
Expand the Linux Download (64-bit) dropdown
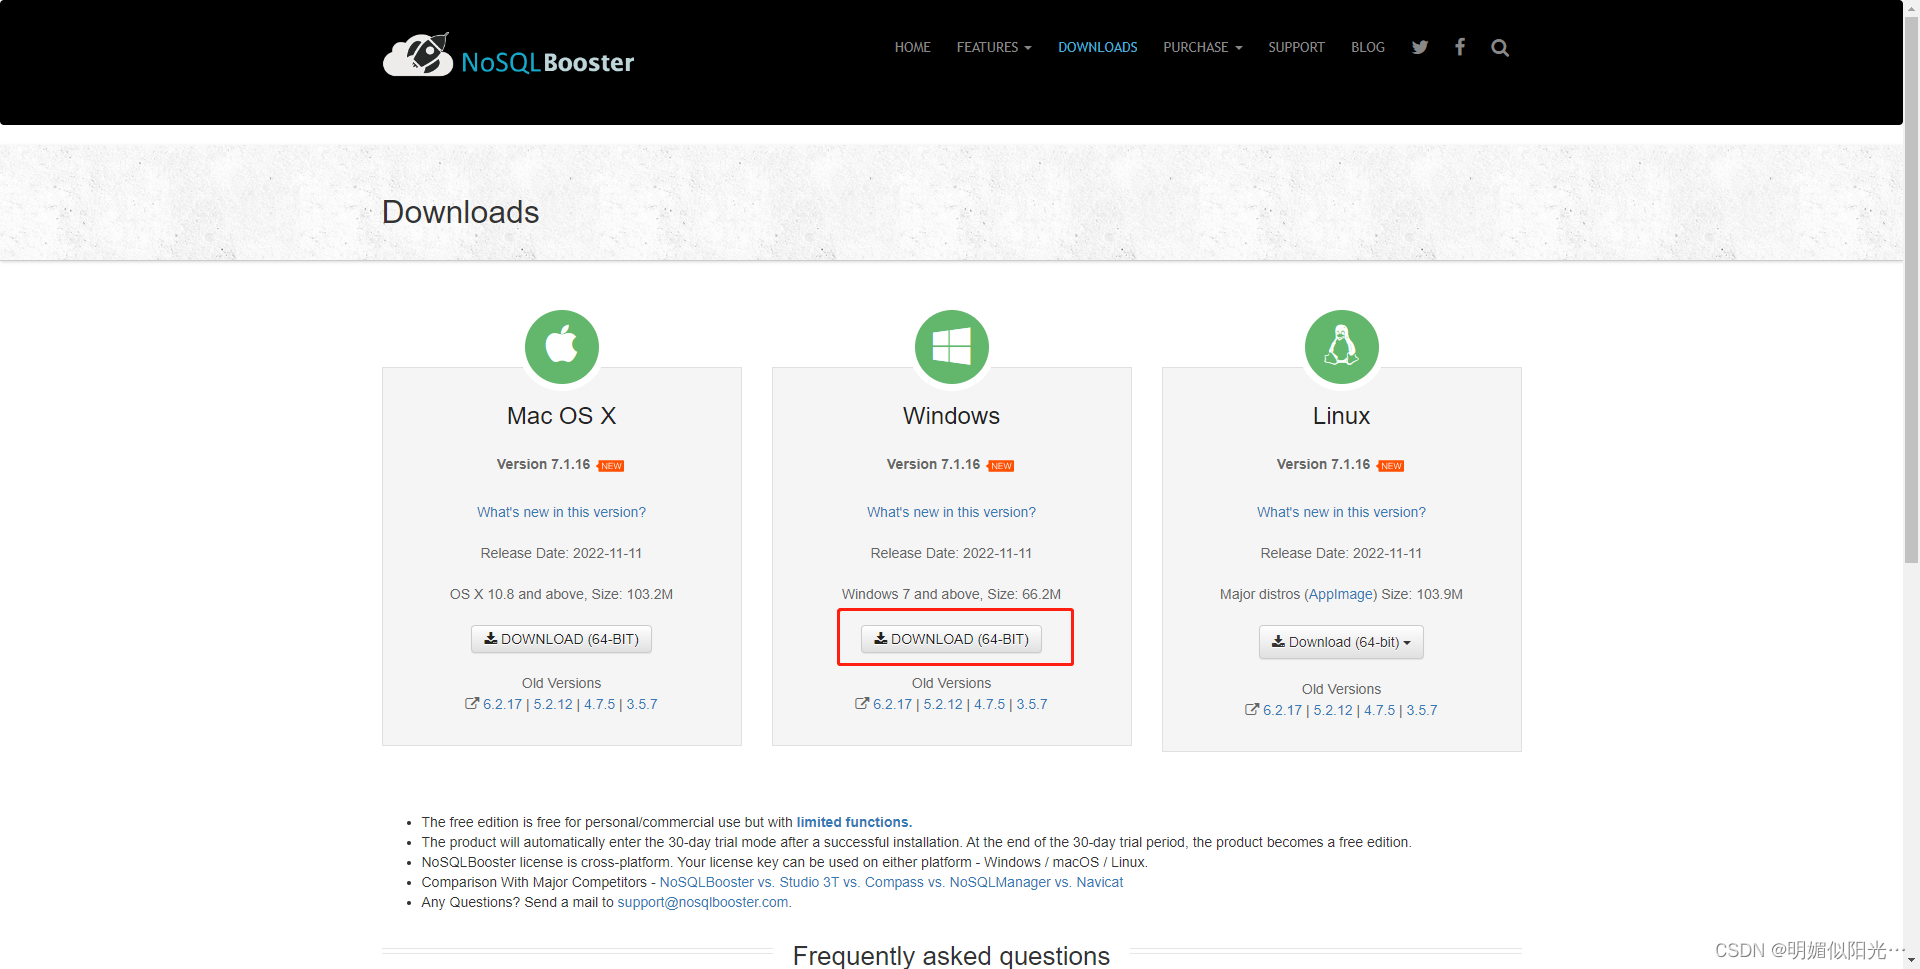(1342, 642)
